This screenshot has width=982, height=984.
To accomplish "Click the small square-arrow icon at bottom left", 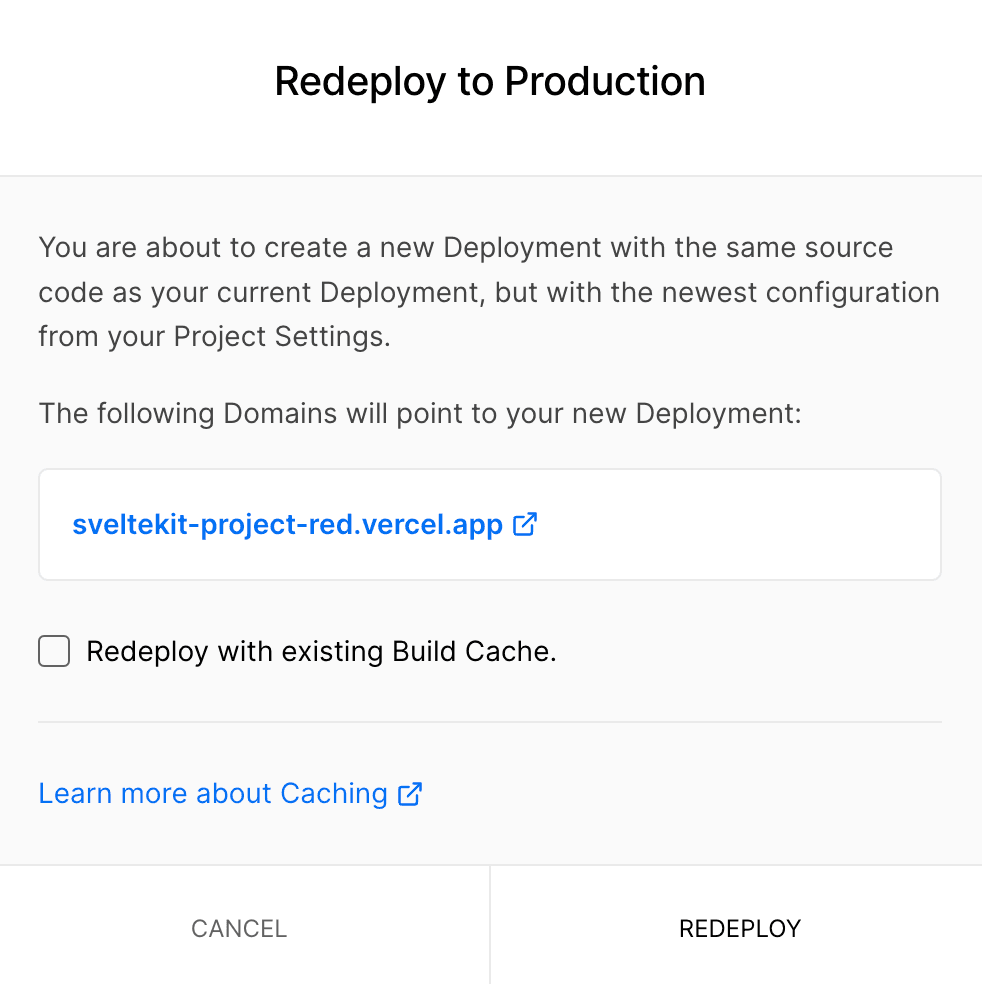I will pos(410,793).
